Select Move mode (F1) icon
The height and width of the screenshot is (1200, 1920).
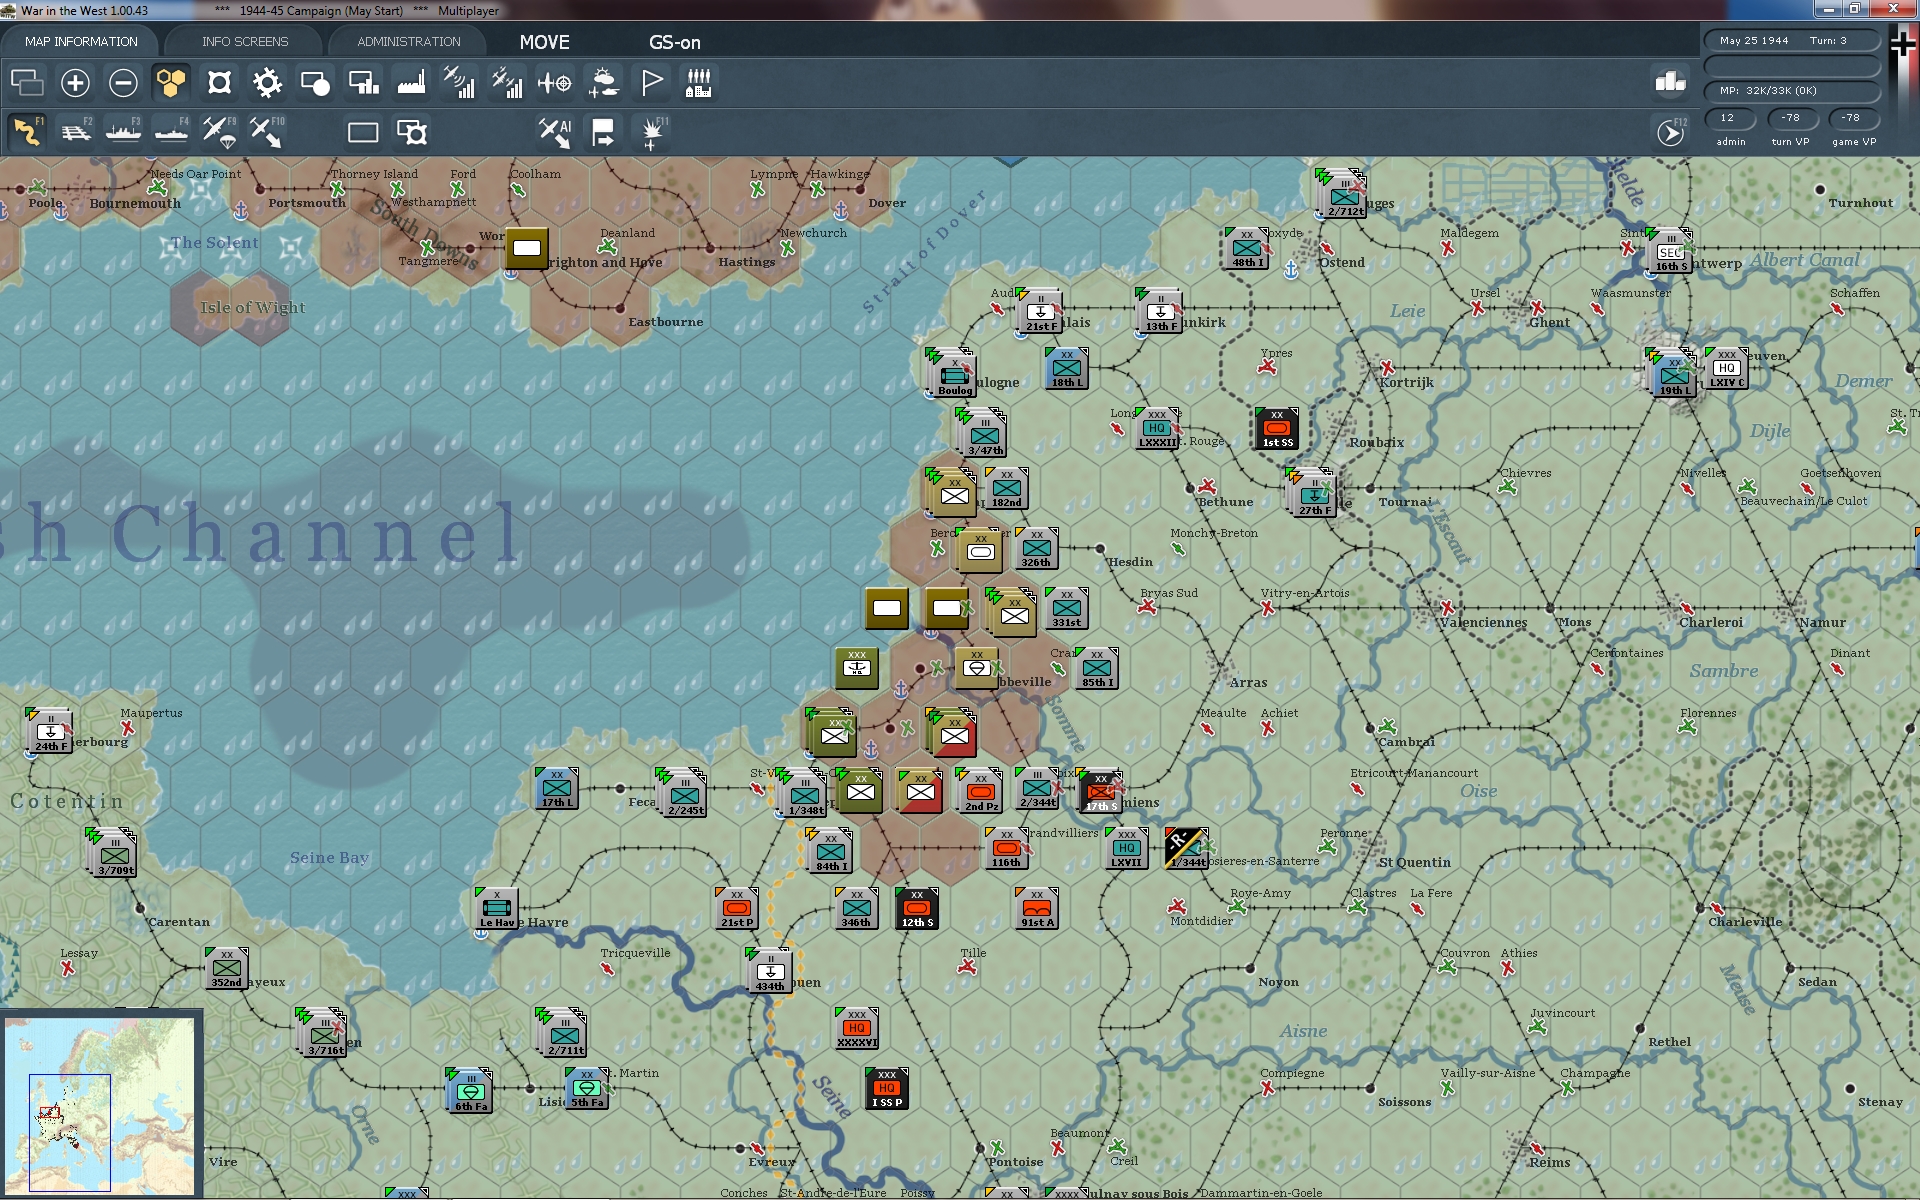coord(27,132)
